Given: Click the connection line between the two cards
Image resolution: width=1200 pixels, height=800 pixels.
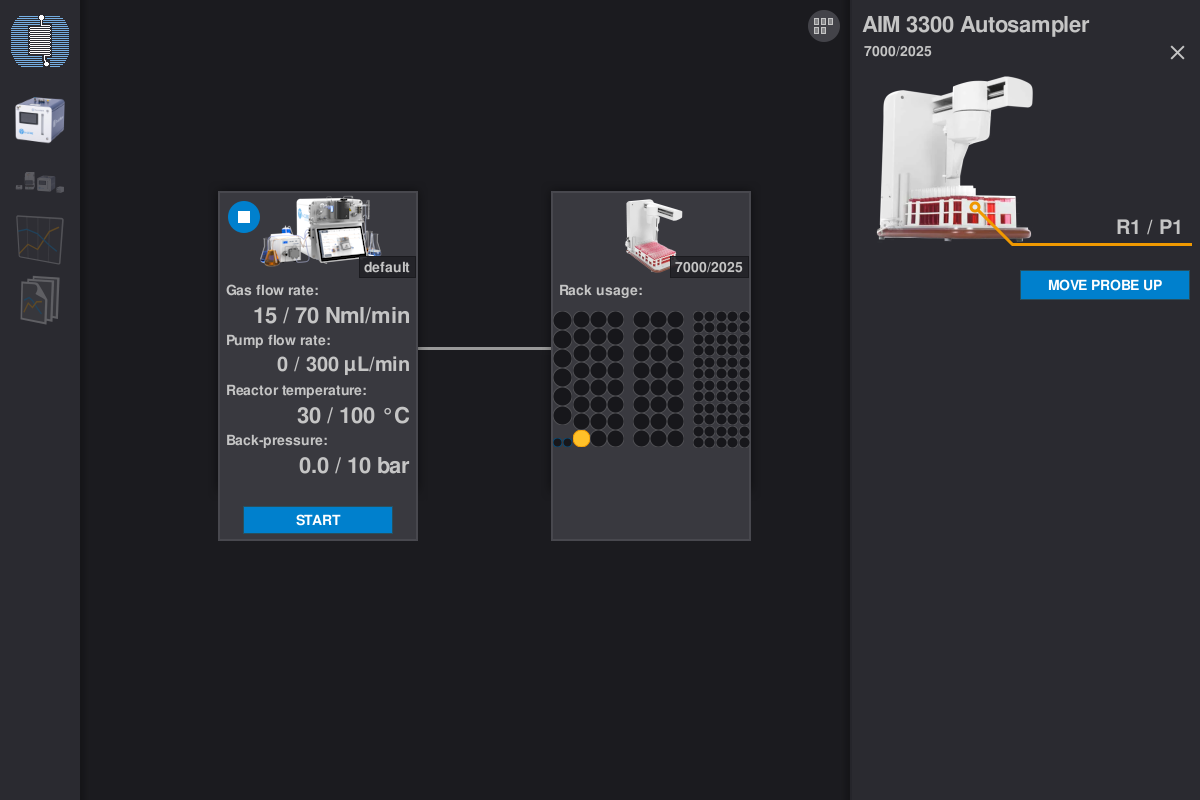Looking at the screenshot, I should (484, 348).
